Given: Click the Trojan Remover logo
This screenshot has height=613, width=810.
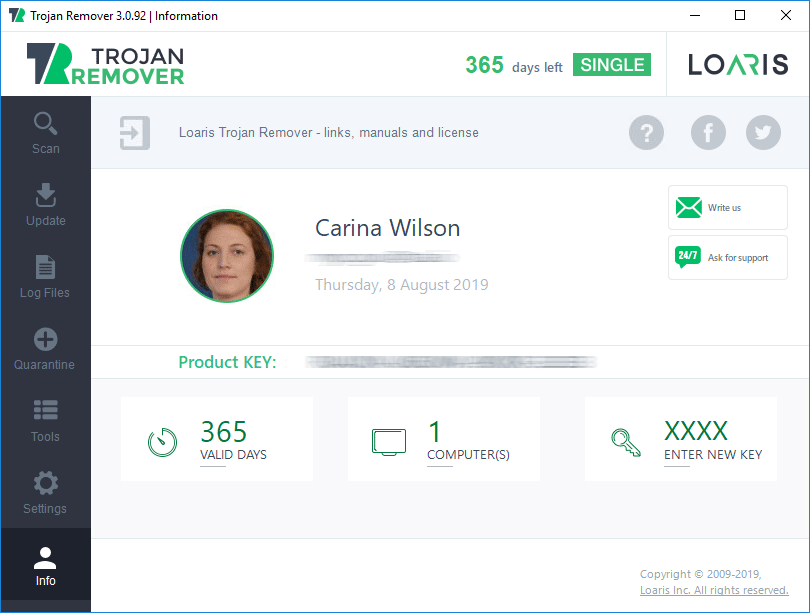Looking at the screenshot, I should pyautogui.click(x=105, y=64).
